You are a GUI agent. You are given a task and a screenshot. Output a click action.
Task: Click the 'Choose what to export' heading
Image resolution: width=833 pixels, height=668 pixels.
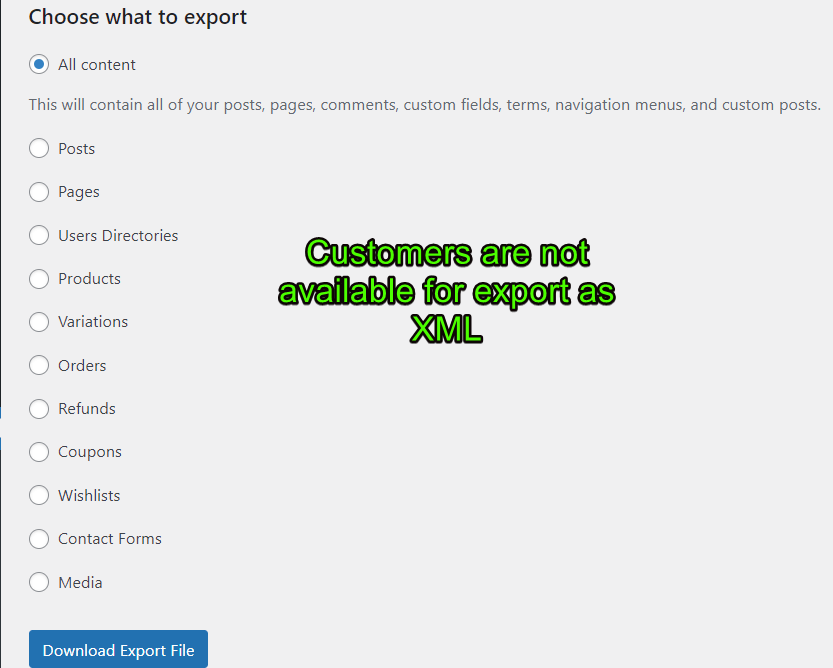pyautogui.click(x=138, y=17)
